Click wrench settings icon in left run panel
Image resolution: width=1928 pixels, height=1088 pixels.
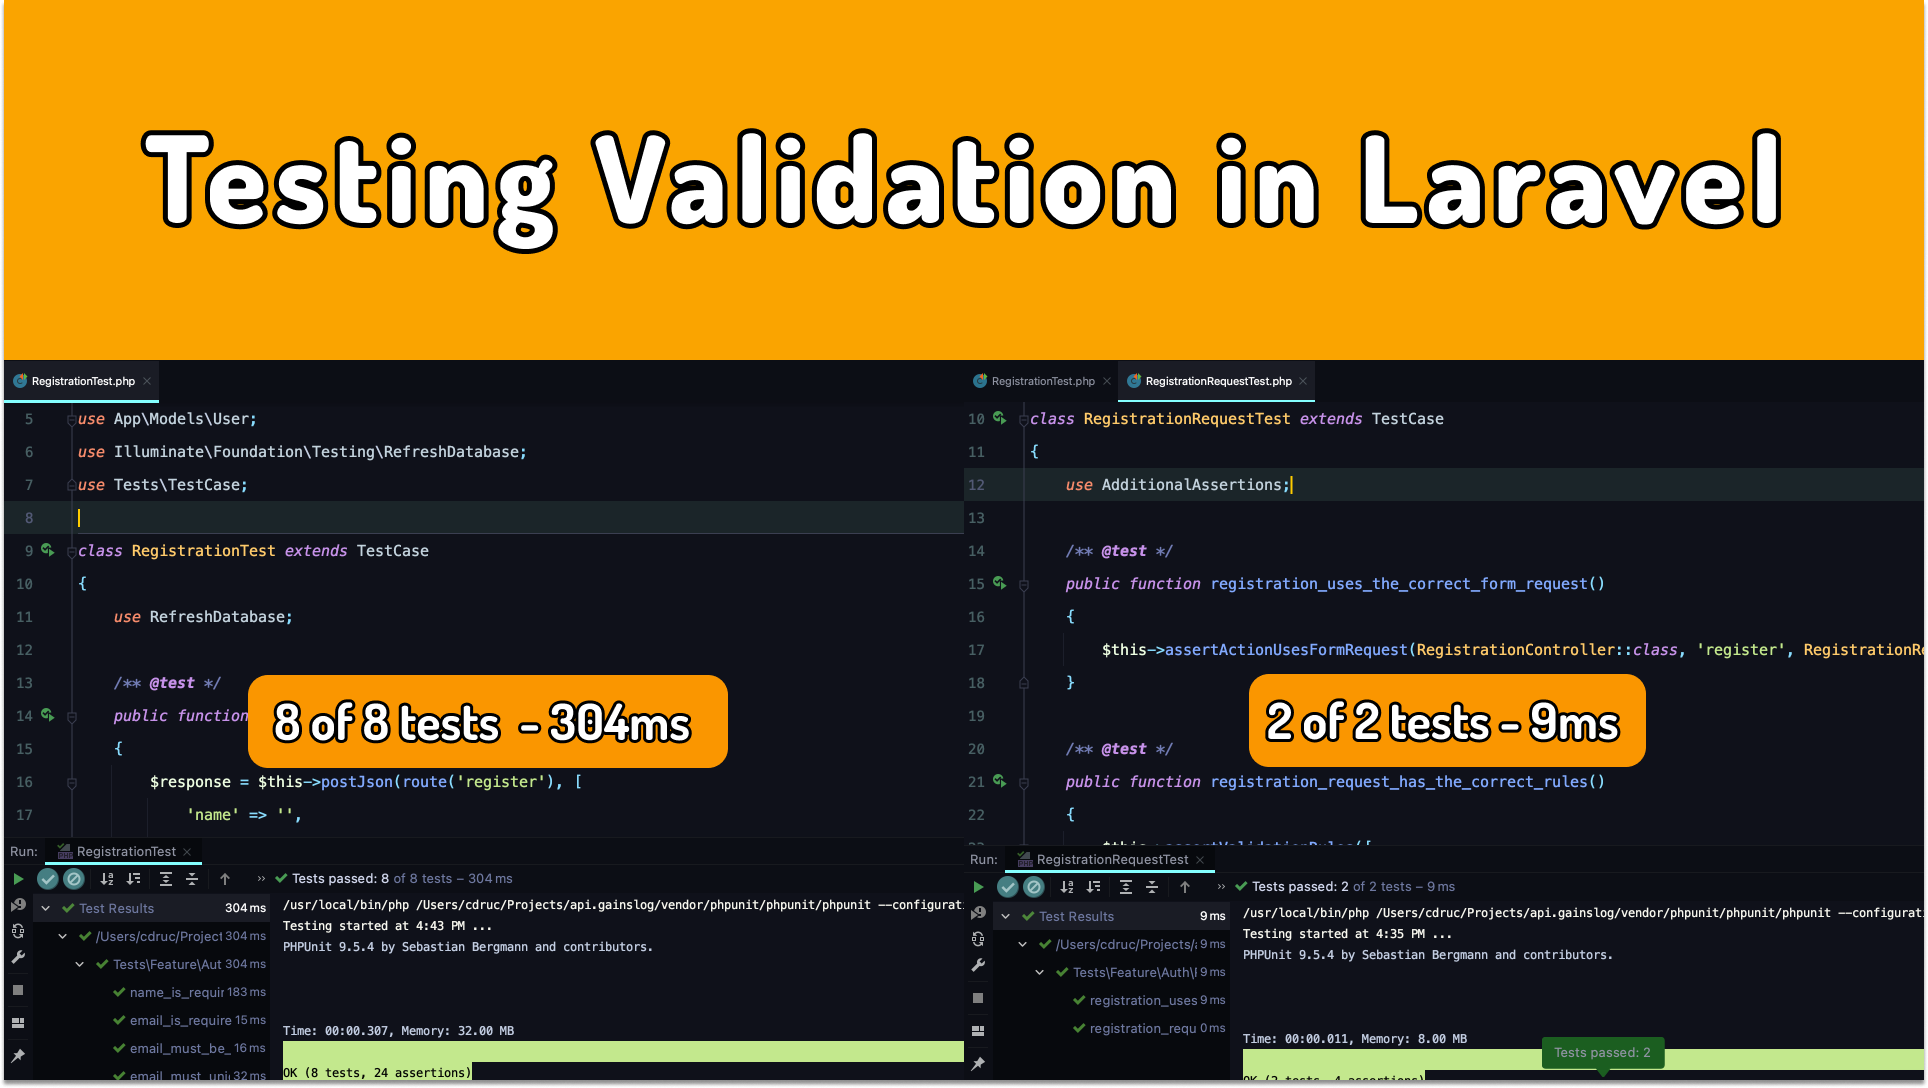coord(18,957)
